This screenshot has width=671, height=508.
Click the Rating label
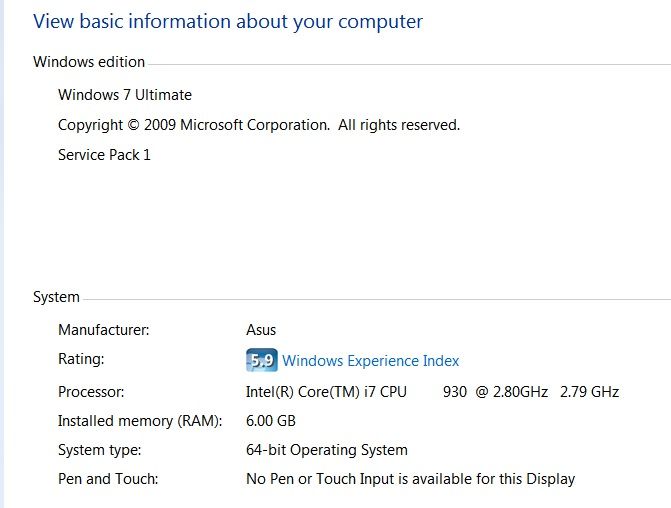coord(81,359)
